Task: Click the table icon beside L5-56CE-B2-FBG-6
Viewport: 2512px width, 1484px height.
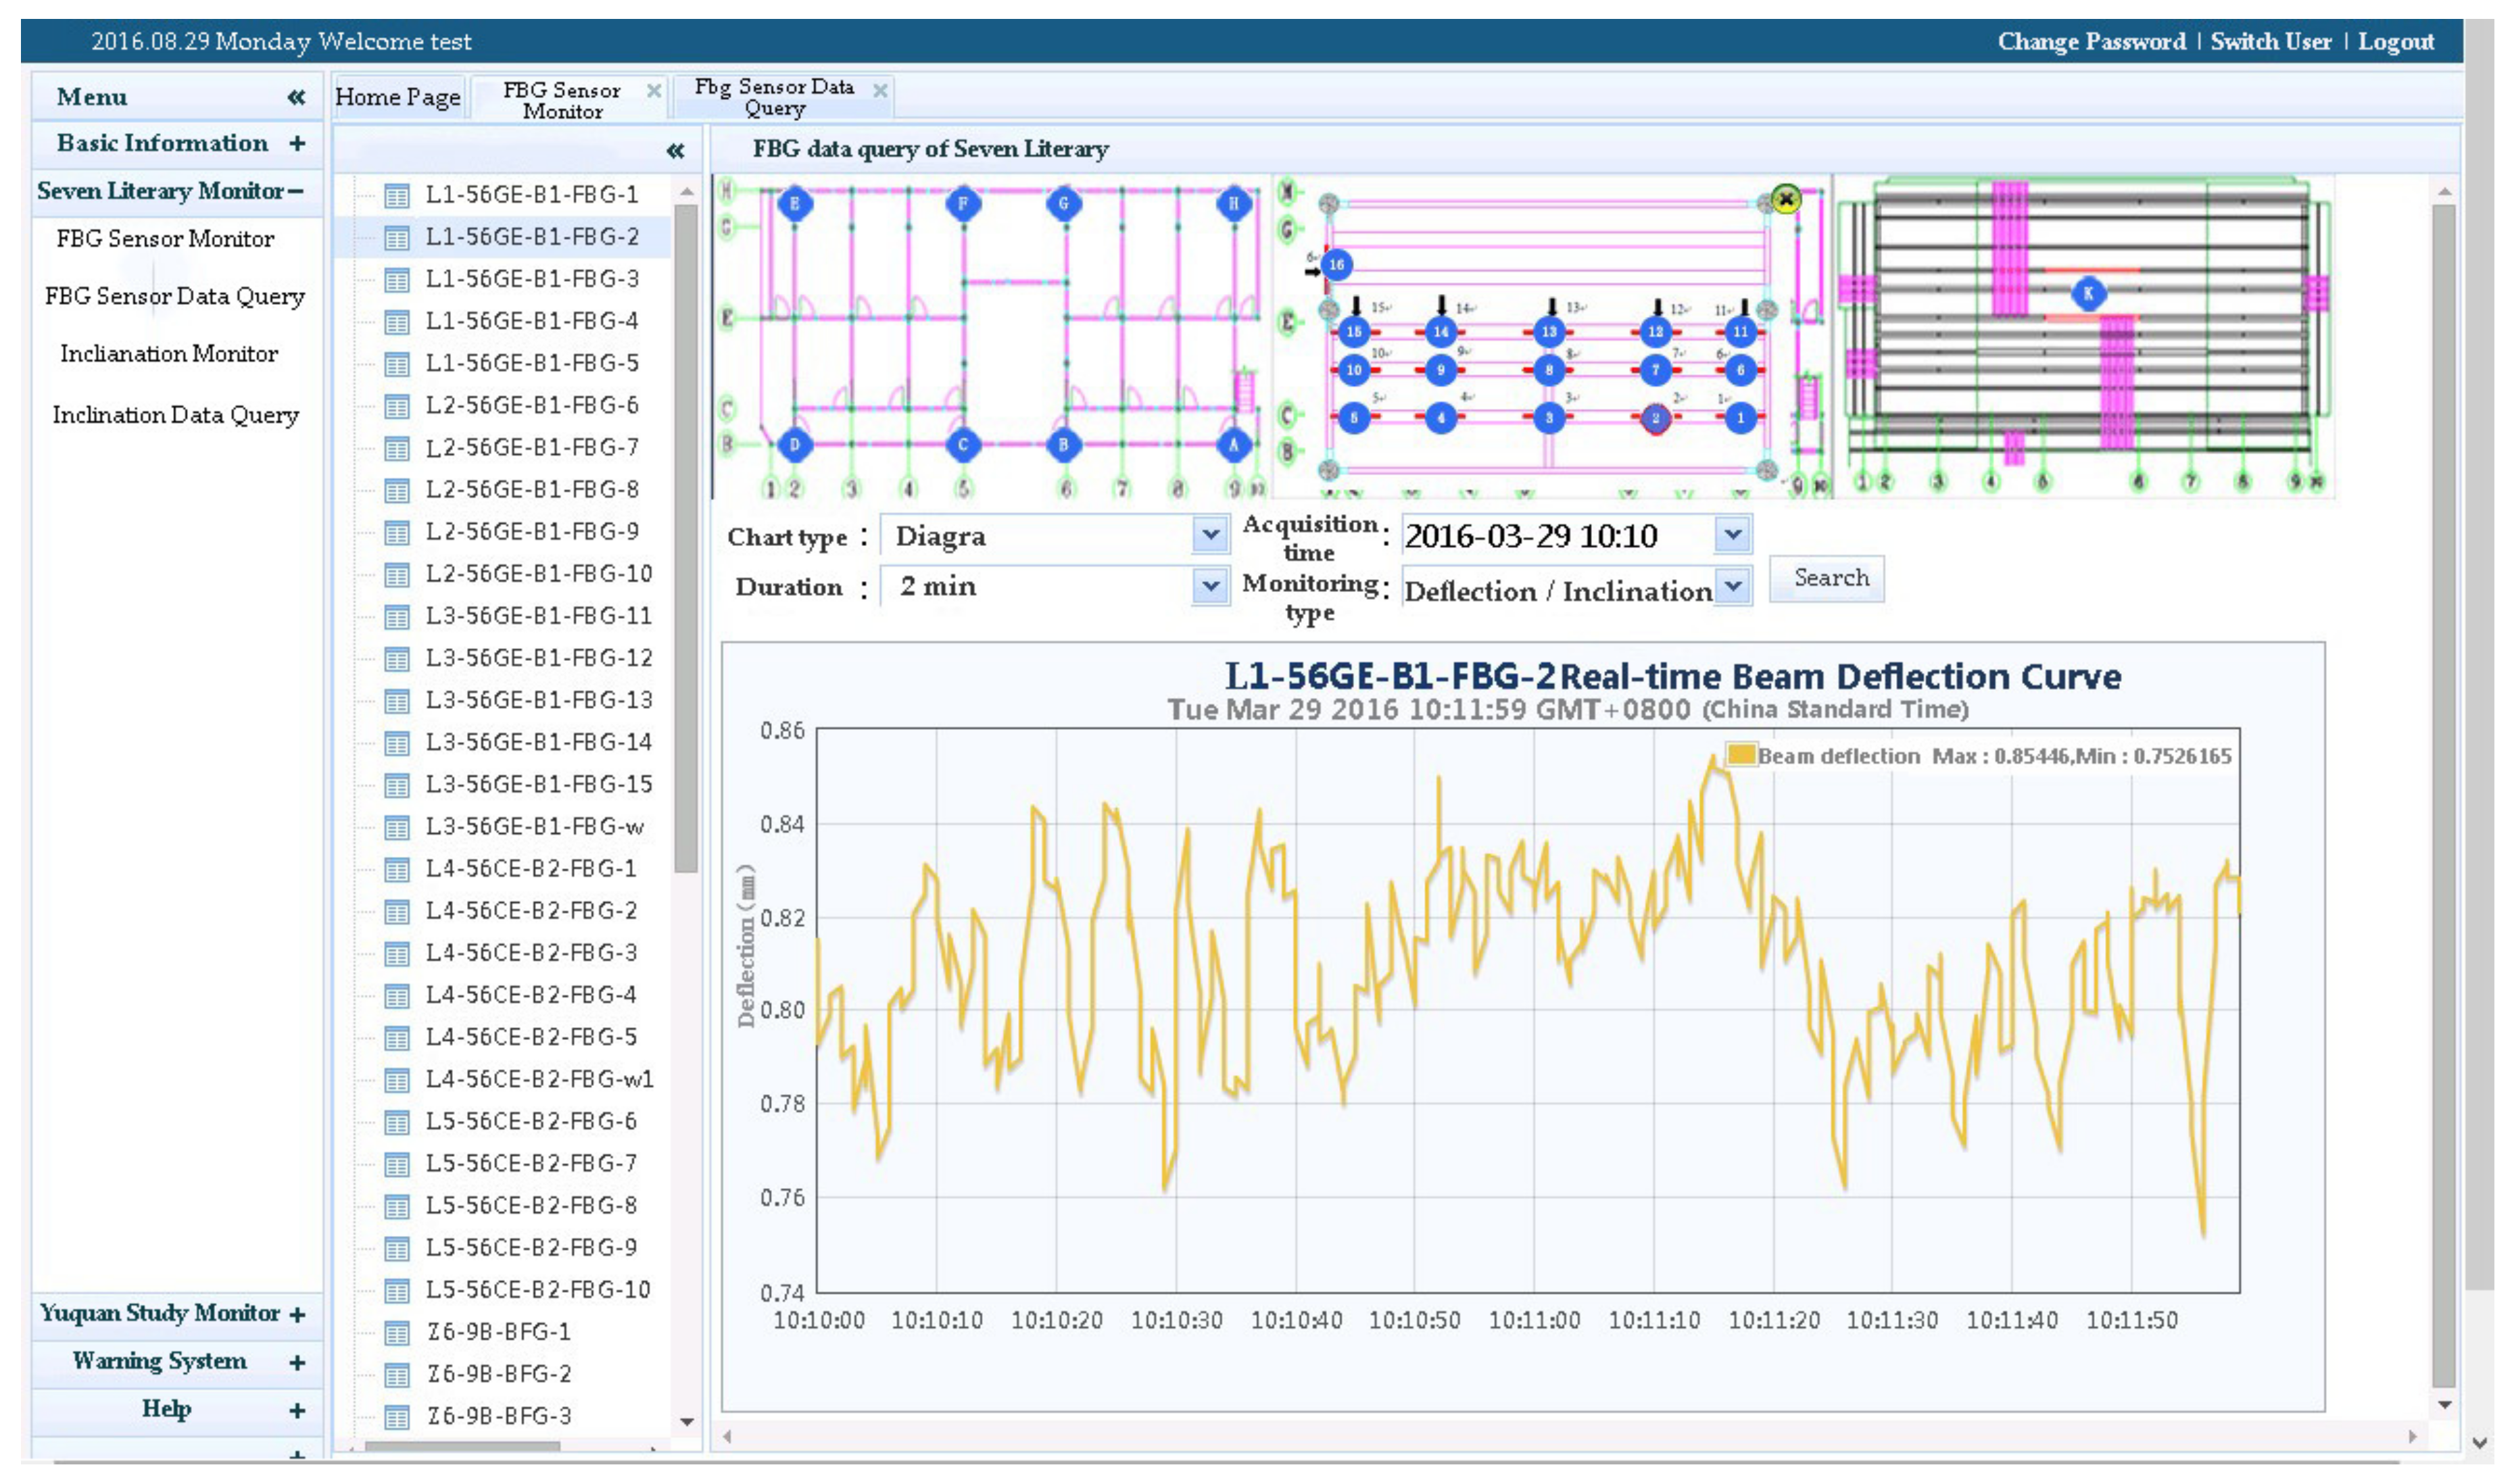Action: pyautogui.click(x=397, y=1123)
